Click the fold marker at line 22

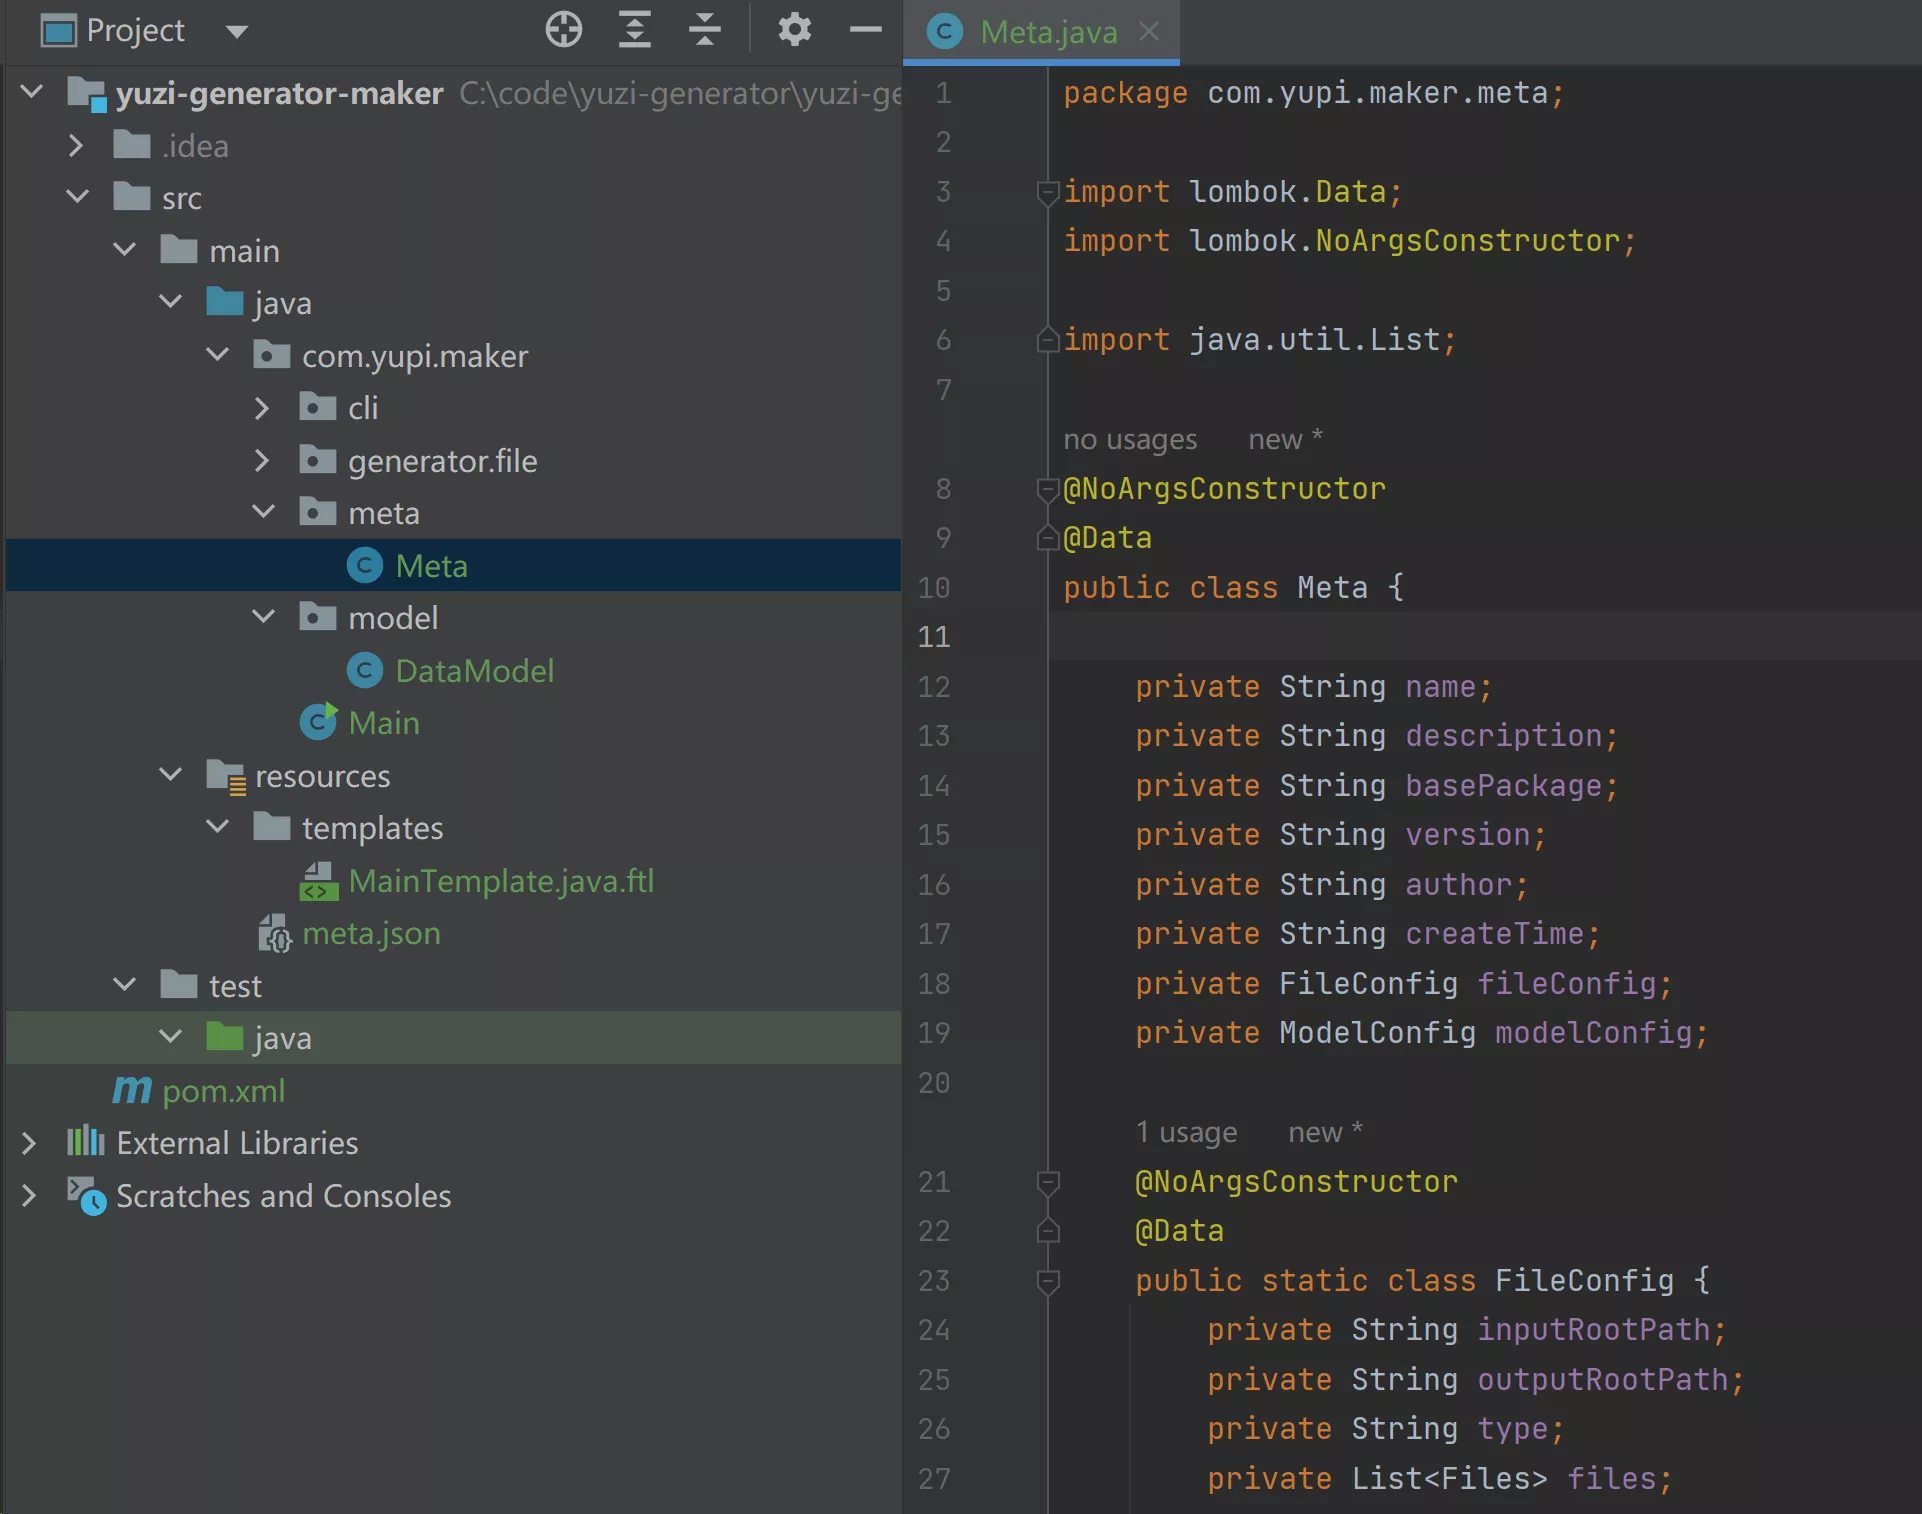(x=1048, y=1230)
